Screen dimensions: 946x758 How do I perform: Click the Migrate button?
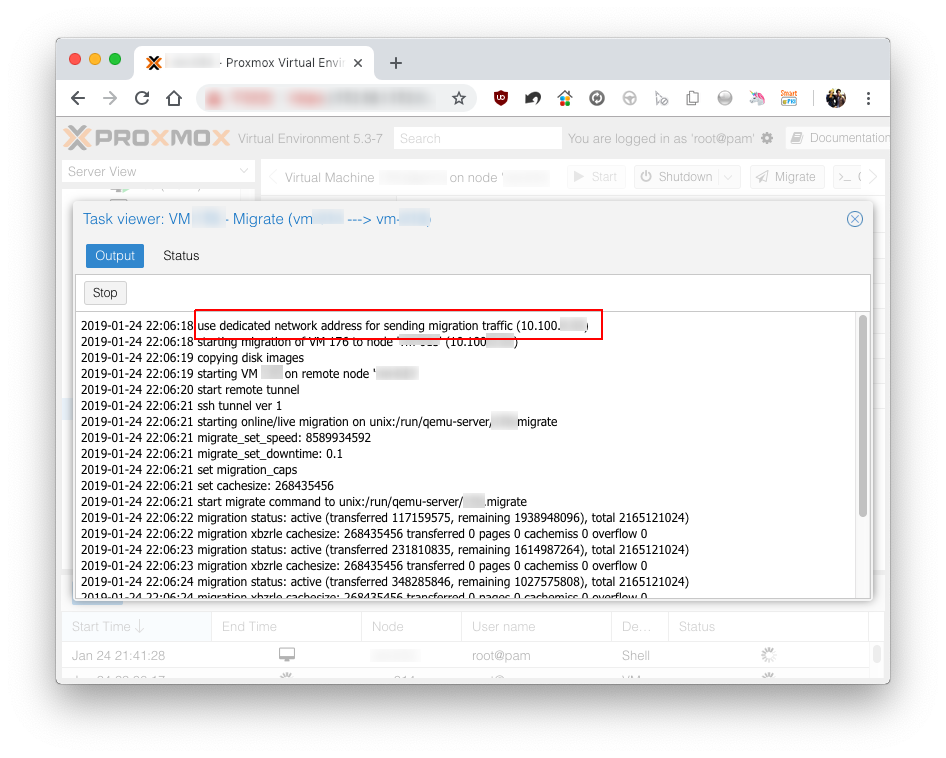[x=787, y=177]
